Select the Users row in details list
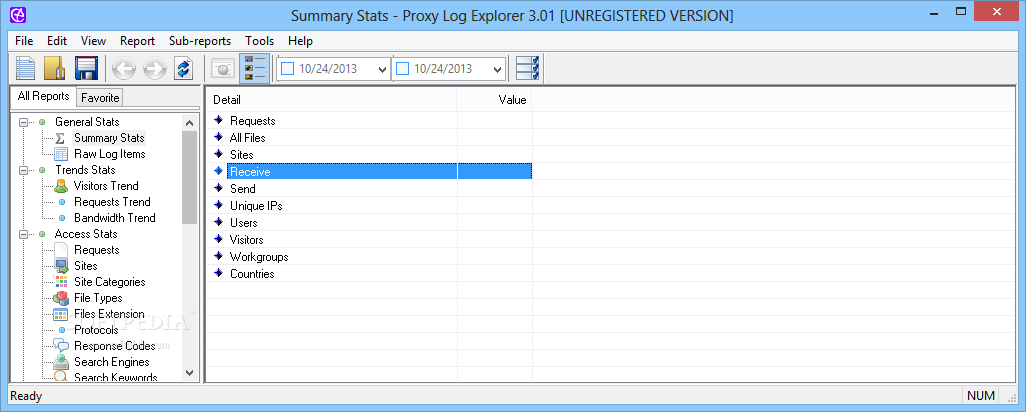 tap(370, 222)
